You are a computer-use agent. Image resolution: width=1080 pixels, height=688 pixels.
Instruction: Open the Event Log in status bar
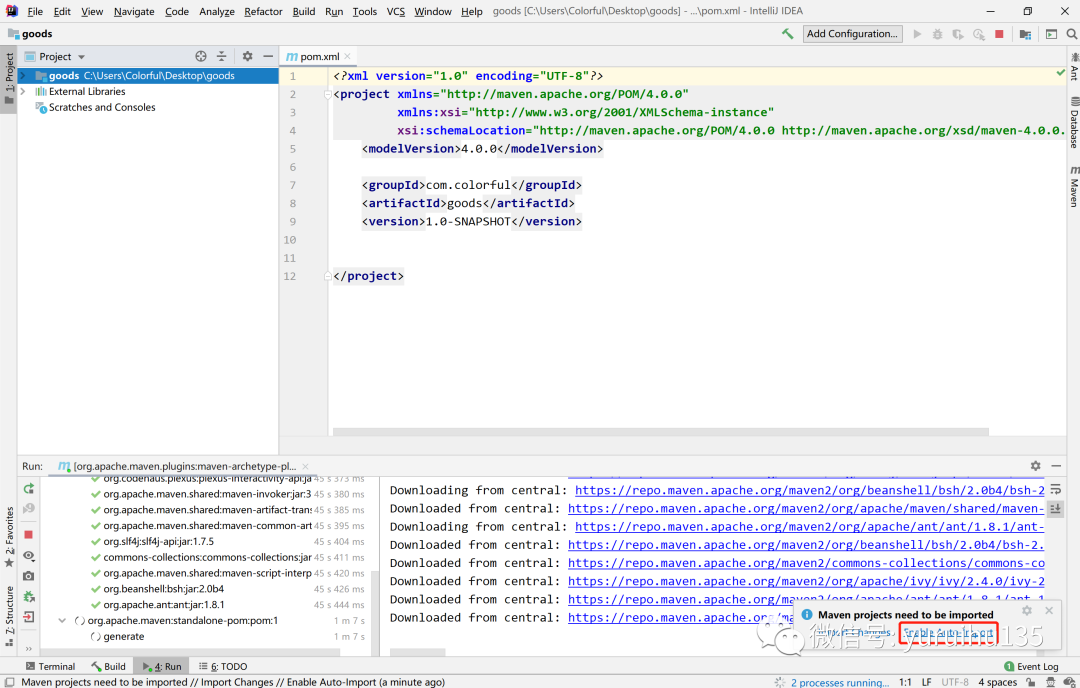[1031, 666]
